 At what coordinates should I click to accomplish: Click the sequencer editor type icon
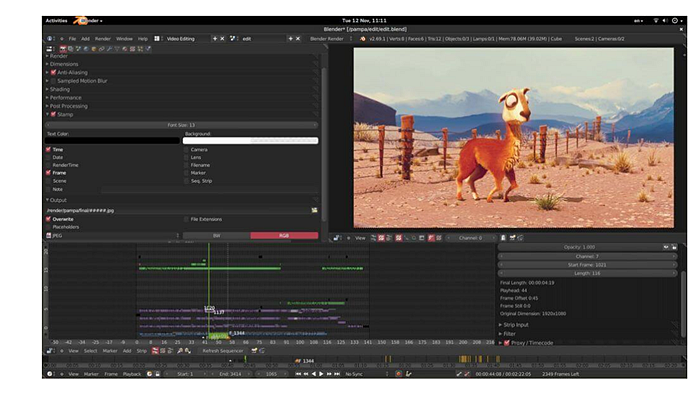coord(50,351)
